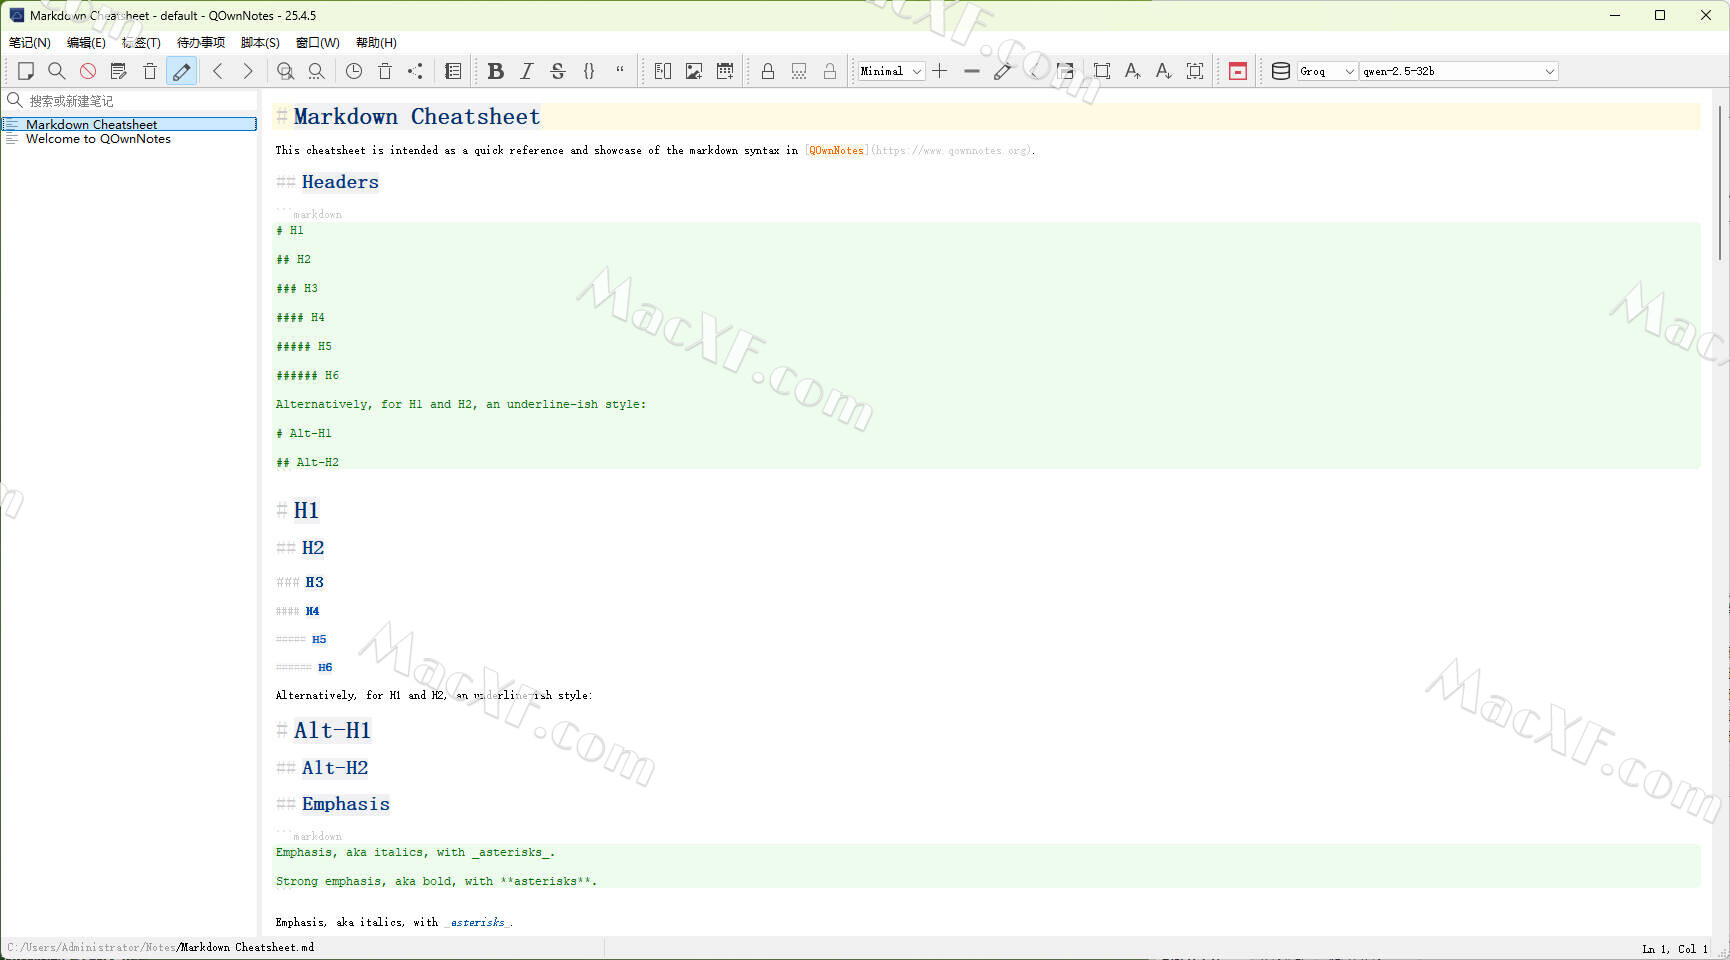Click the share note icon
This screenshot has width=1730, height=960.
point(416,71)
